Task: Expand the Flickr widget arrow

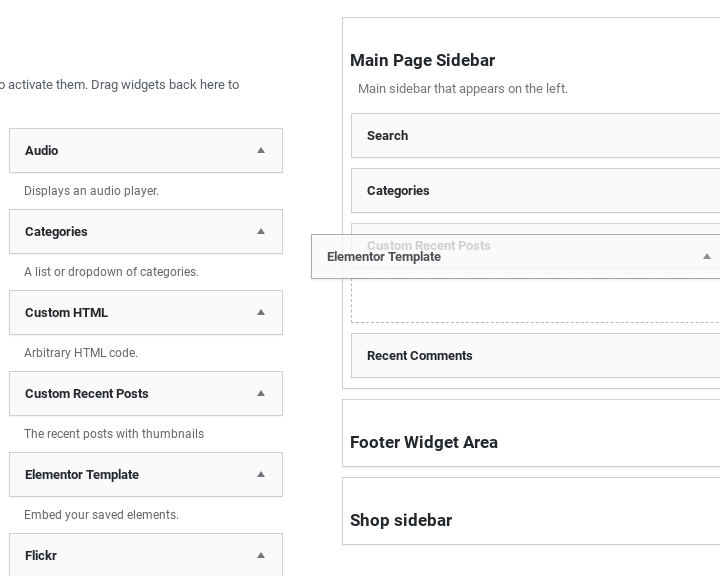Action: [x=261, y=556]
